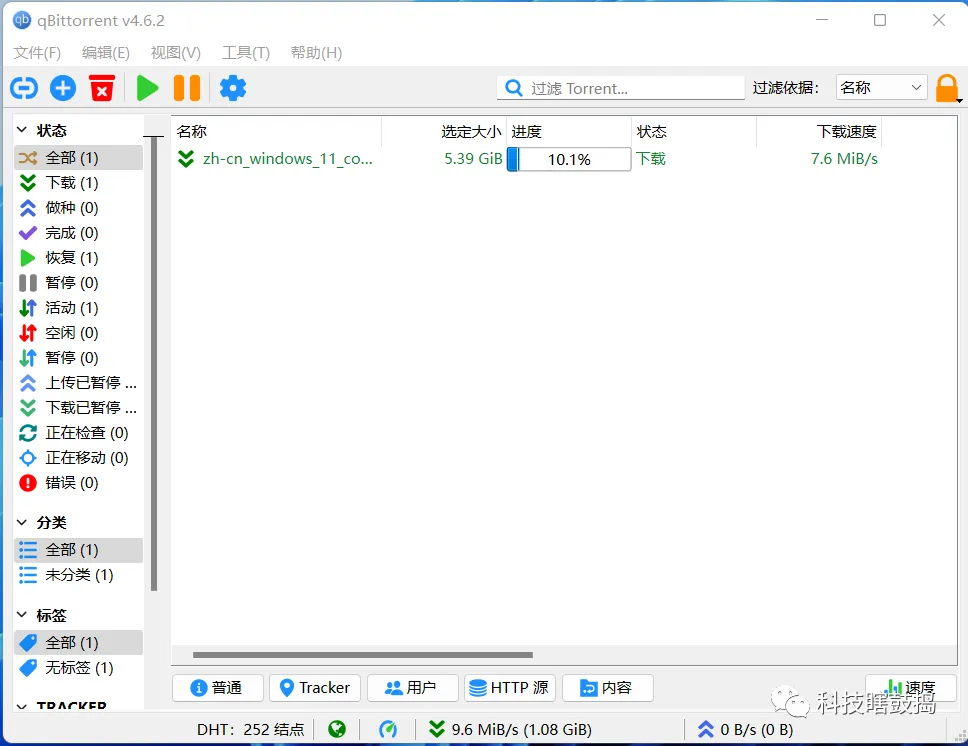Click the red delete torrent icon
The image size is (968, 746).
(102, 88)
